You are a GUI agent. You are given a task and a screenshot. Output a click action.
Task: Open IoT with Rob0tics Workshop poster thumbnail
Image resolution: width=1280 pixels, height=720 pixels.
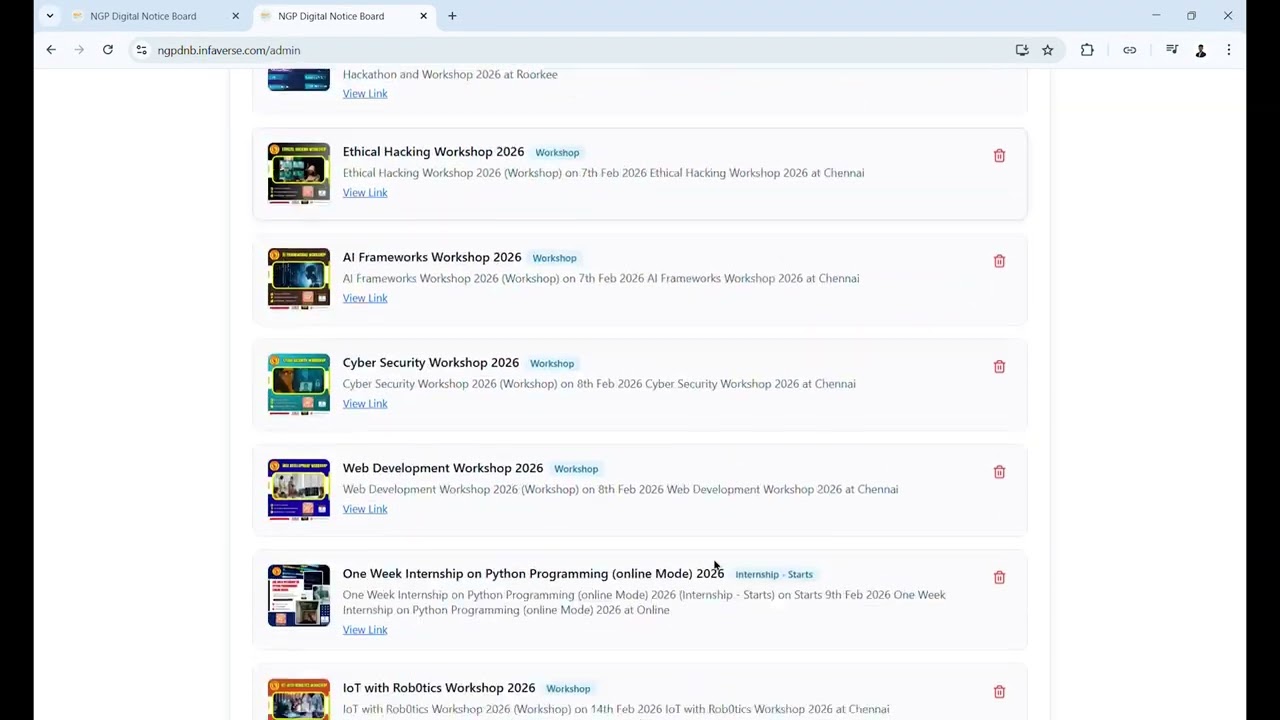(x=299, y=699)
